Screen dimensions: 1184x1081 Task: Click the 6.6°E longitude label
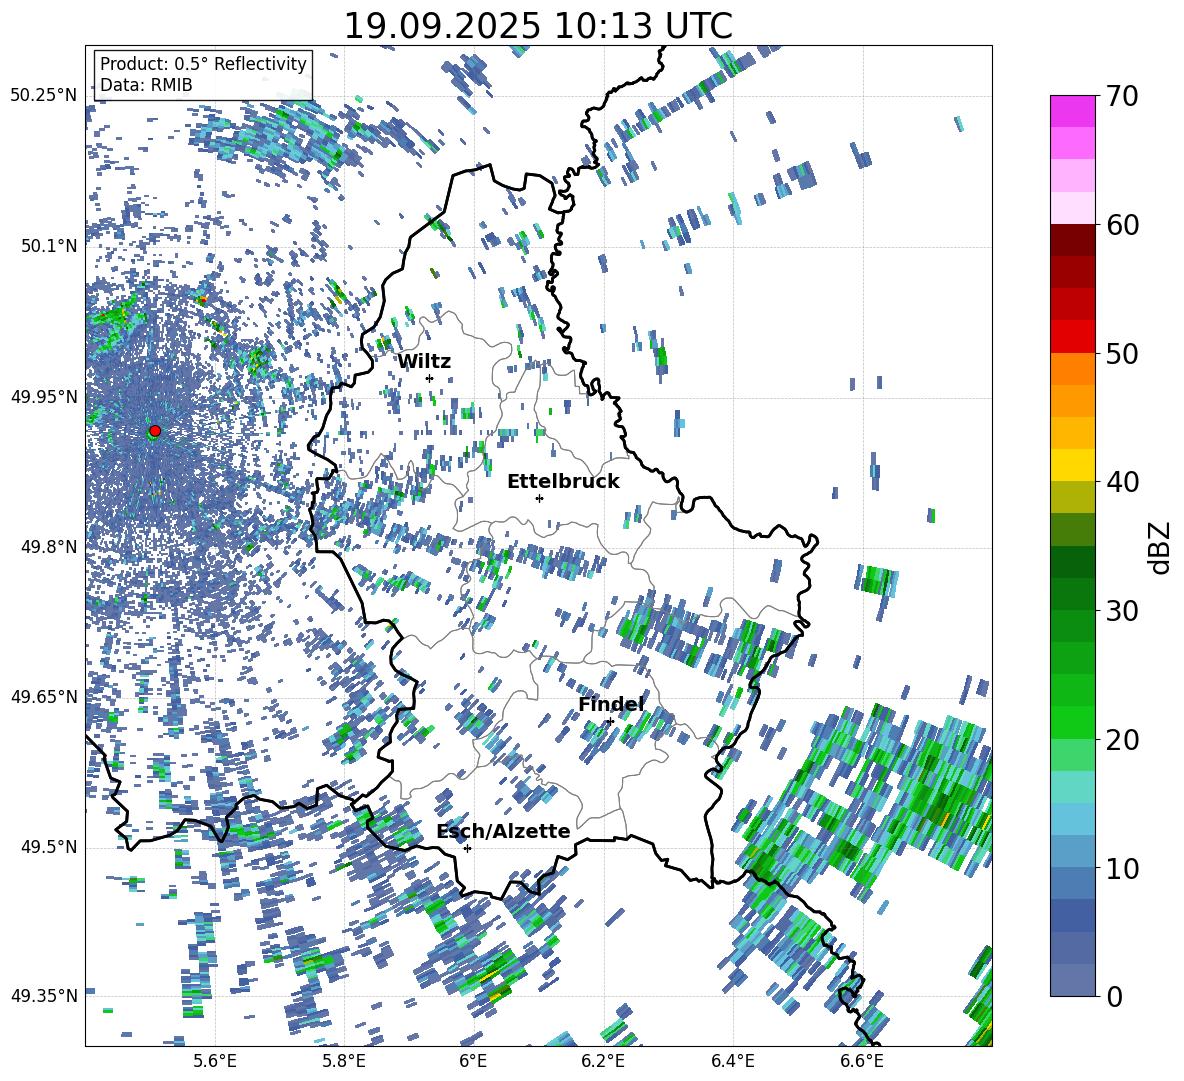862,1061
